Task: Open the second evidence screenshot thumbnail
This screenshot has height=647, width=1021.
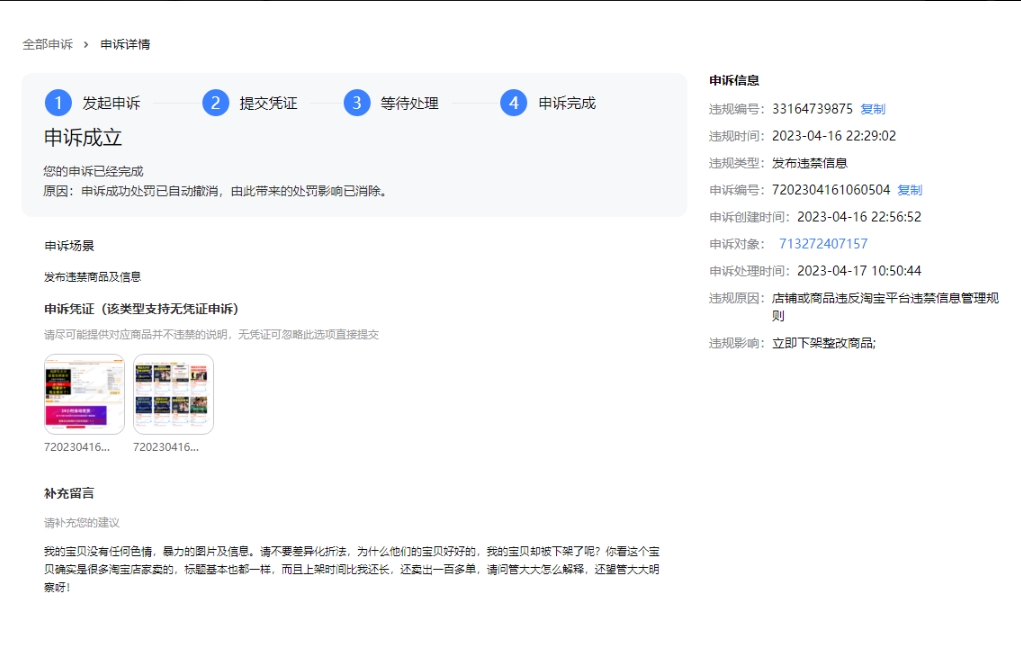Action: (x=173, y=394)
